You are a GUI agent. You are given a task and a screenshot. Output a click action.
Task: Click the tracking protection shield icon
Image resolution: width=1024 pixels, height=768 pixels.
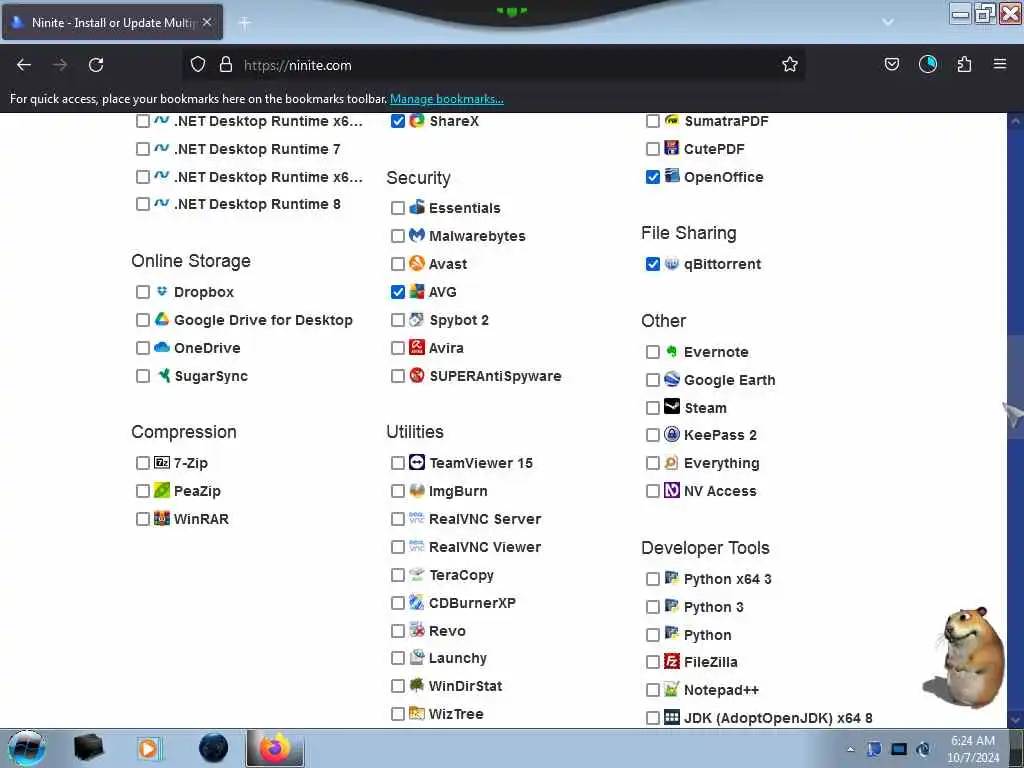point(198,64)
